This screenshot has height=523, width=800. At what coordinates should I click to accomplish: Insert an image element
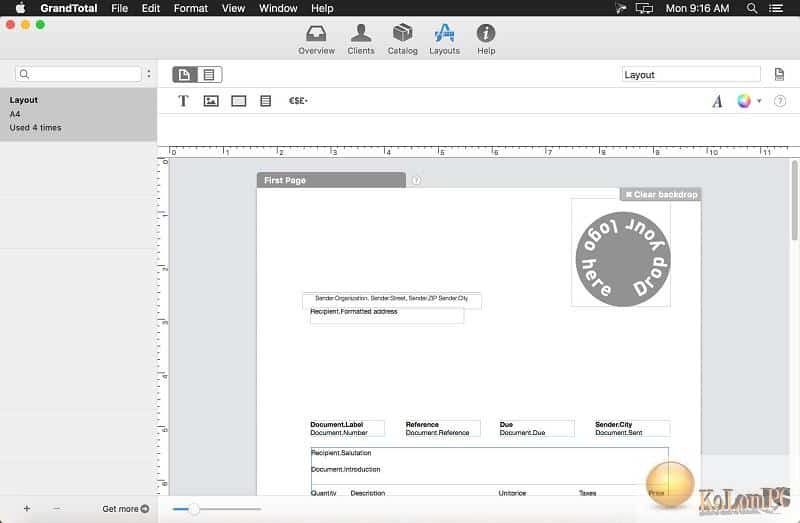coord(211,101)
